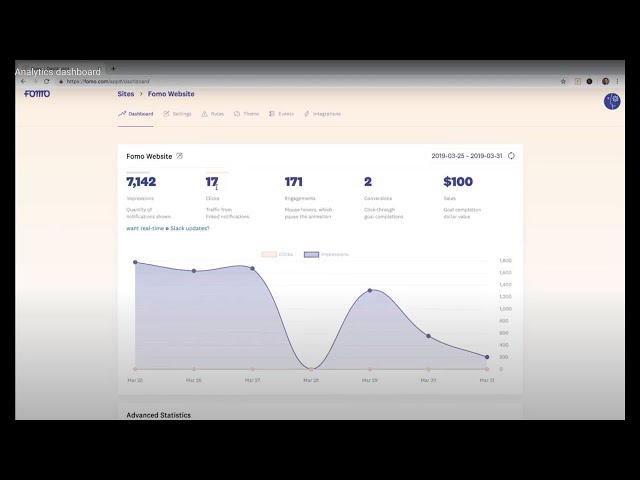This screenshot has width=640, height=480.
Task: Open the Events tab
Action: [281, 114]
